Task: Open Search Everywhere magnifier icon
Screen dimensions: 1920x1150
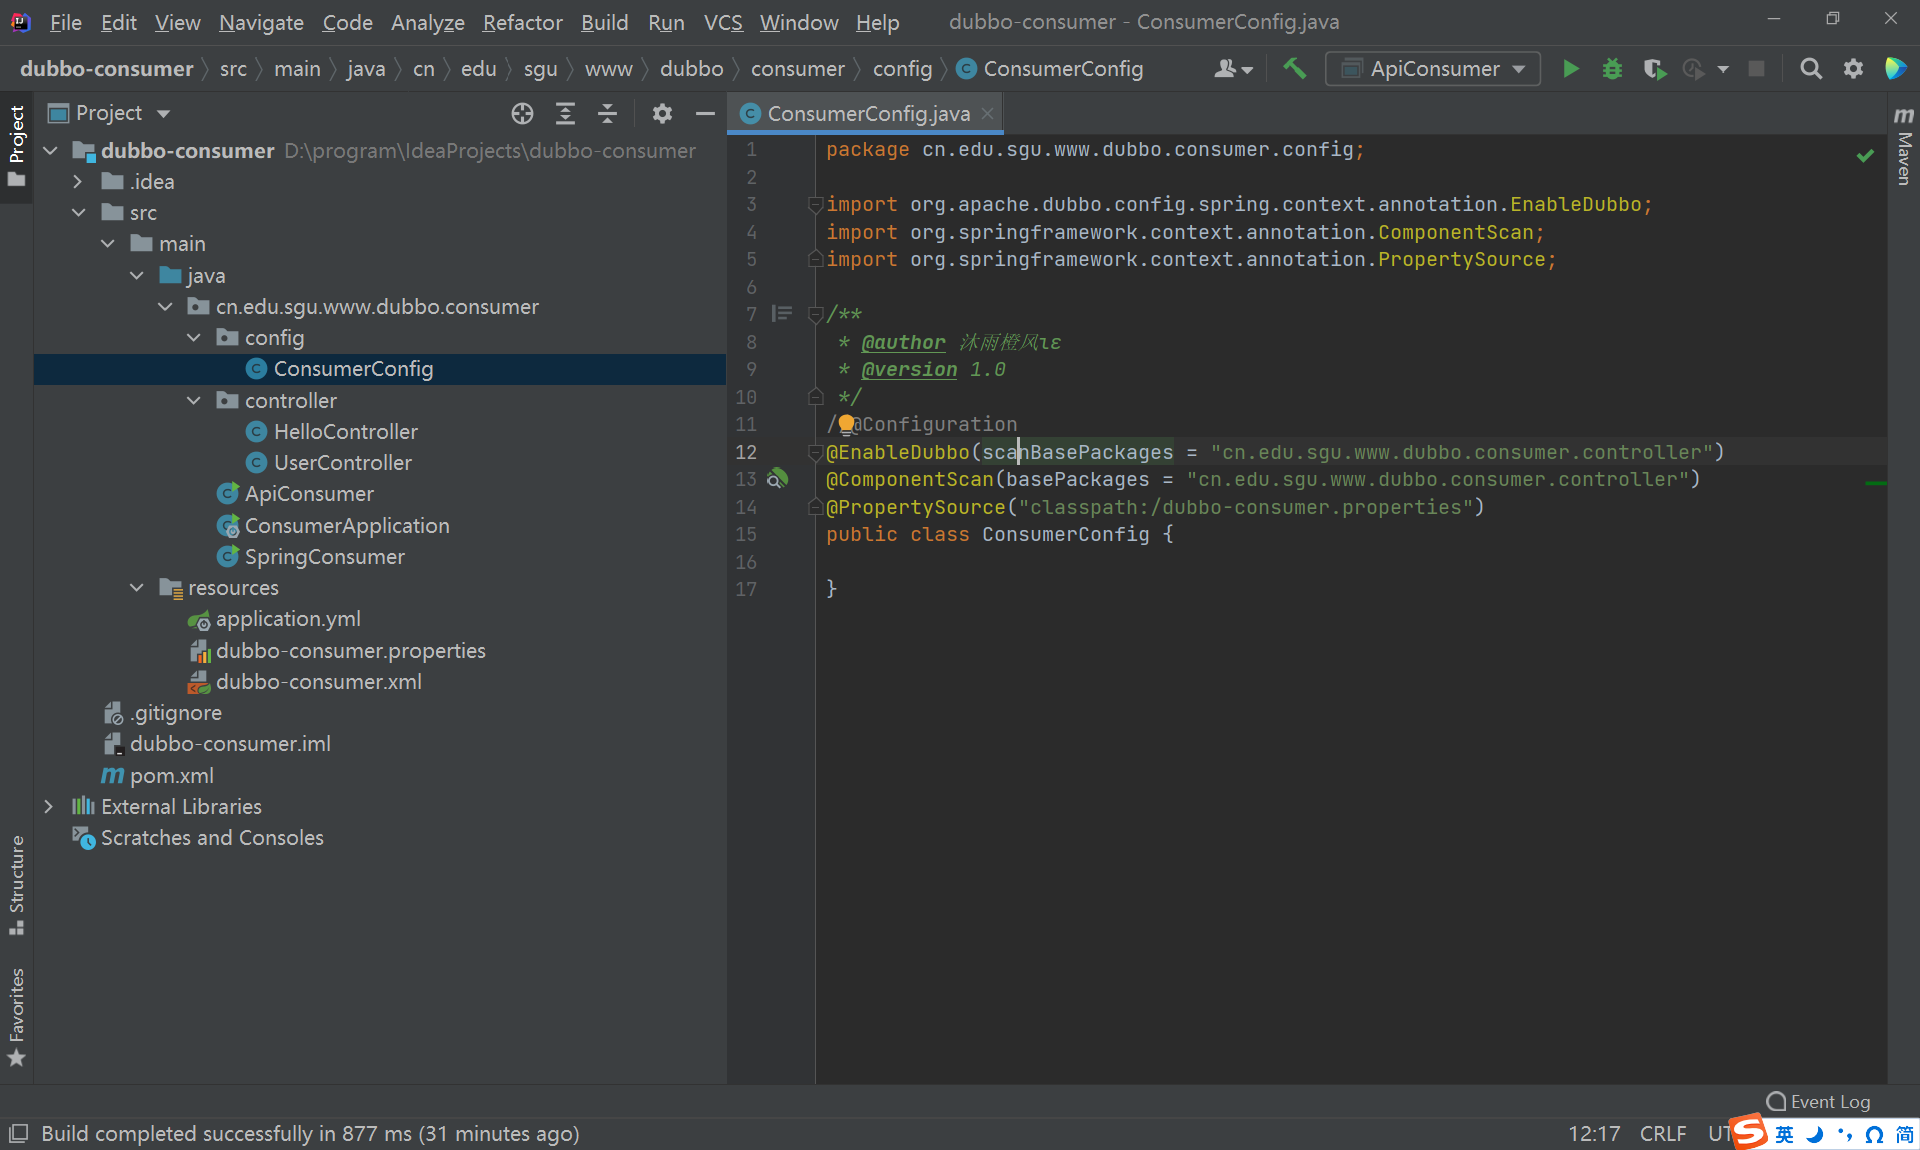Action: click(x=1811, y=69)
